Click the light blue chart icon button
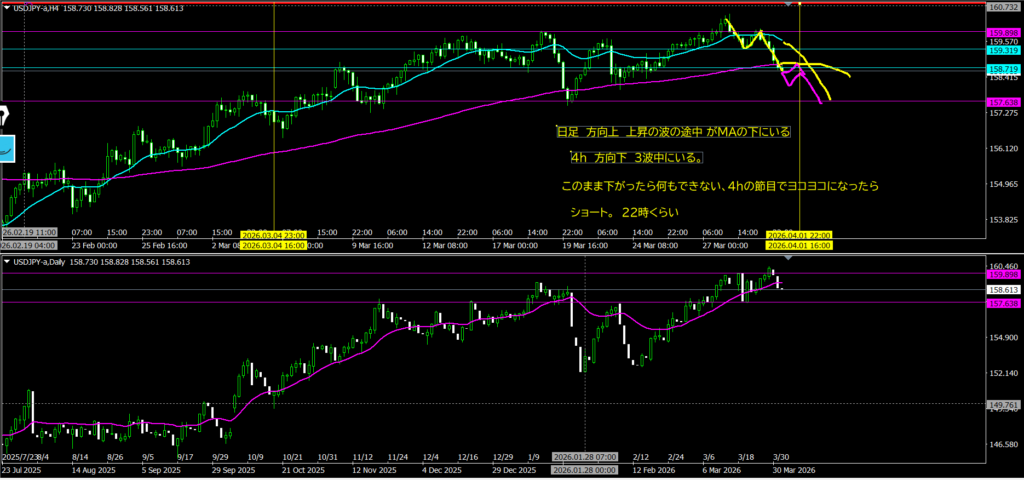Screen dimensions: 1024x480 click(6, 147)
